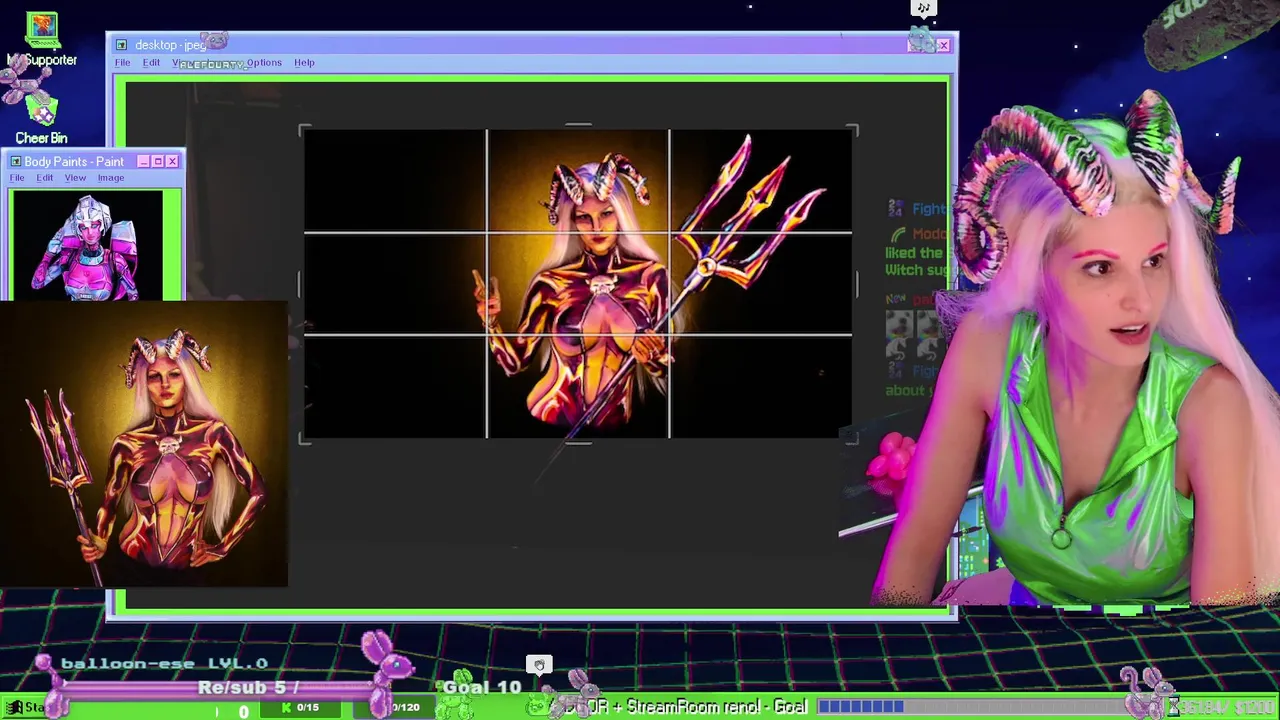Open Image menu in Body Paints window
The image size is (1280, 720).
click(111, 178)
